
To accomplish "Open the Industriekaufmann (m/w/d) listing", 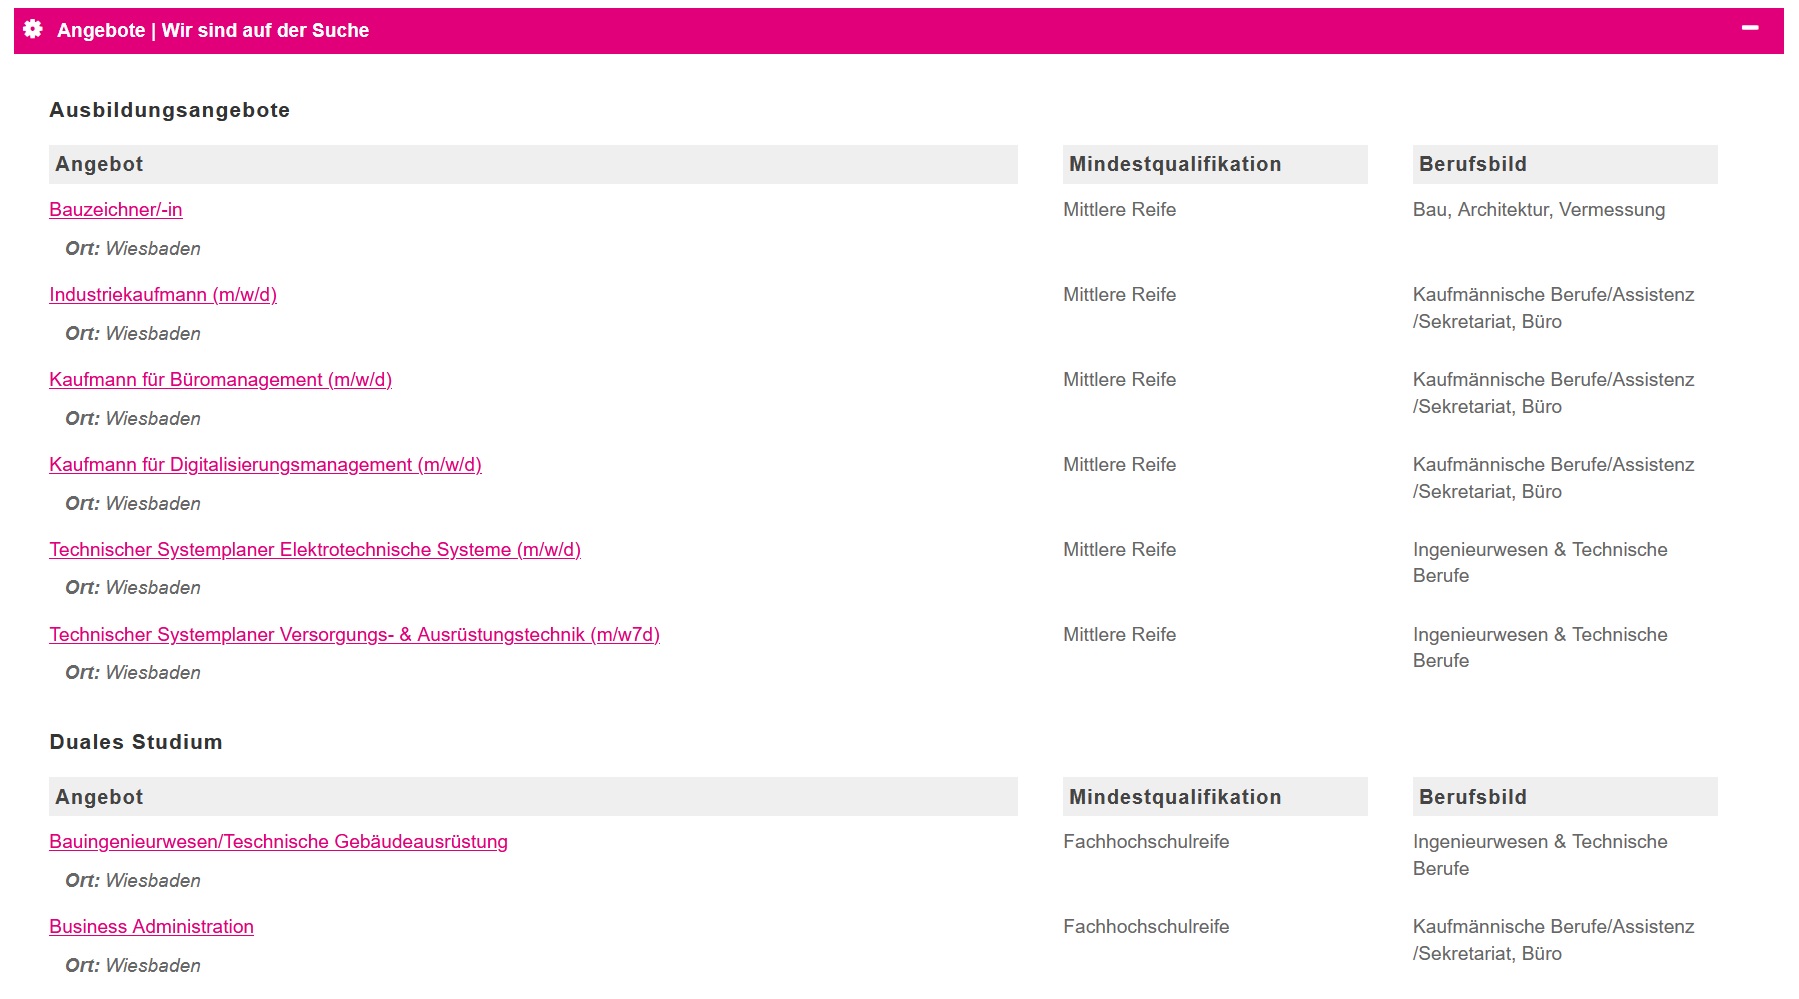I will pyautogui.click(x=163, y=294).
